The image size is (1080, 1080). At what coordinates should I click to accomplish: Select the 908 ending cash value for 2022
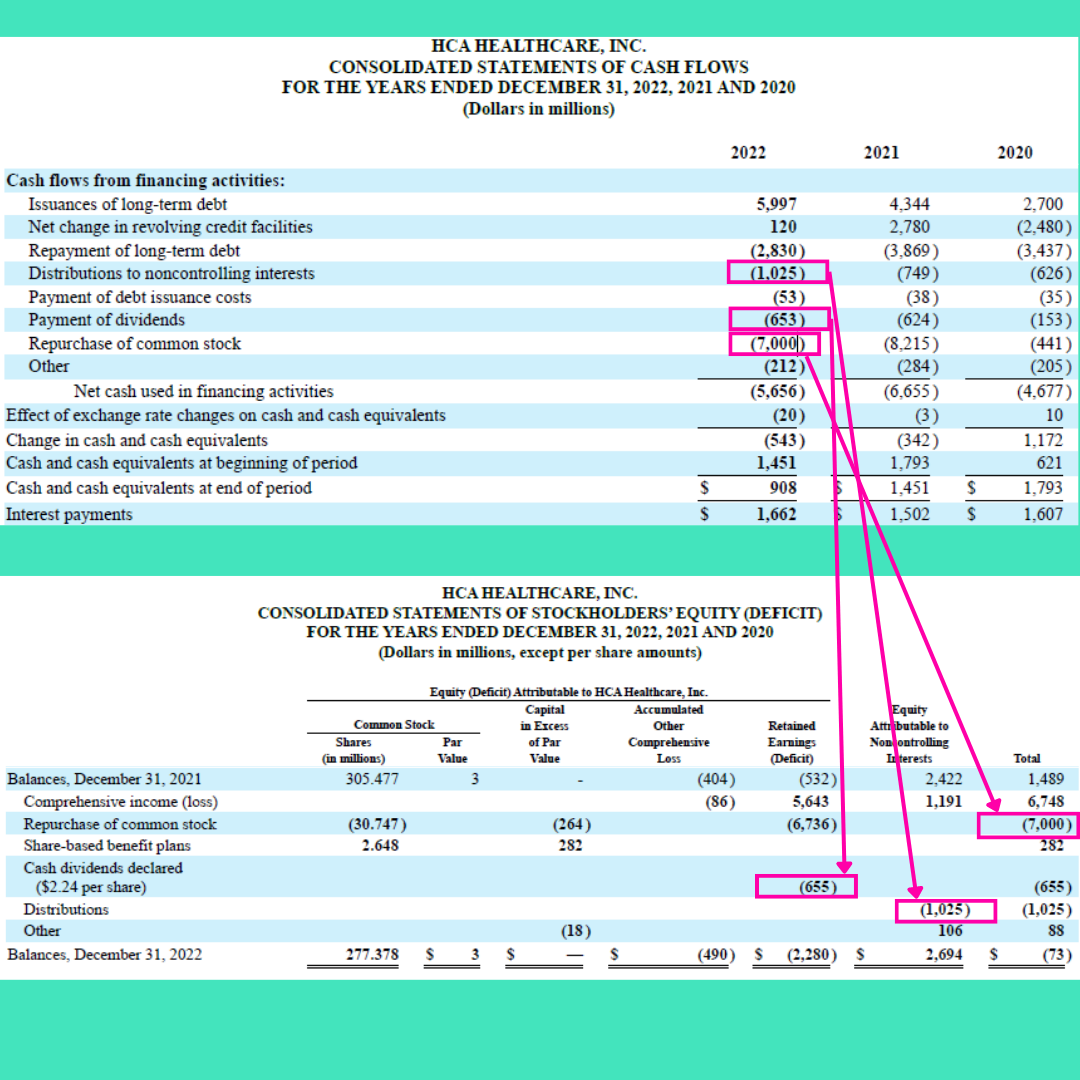click(783, 488)
